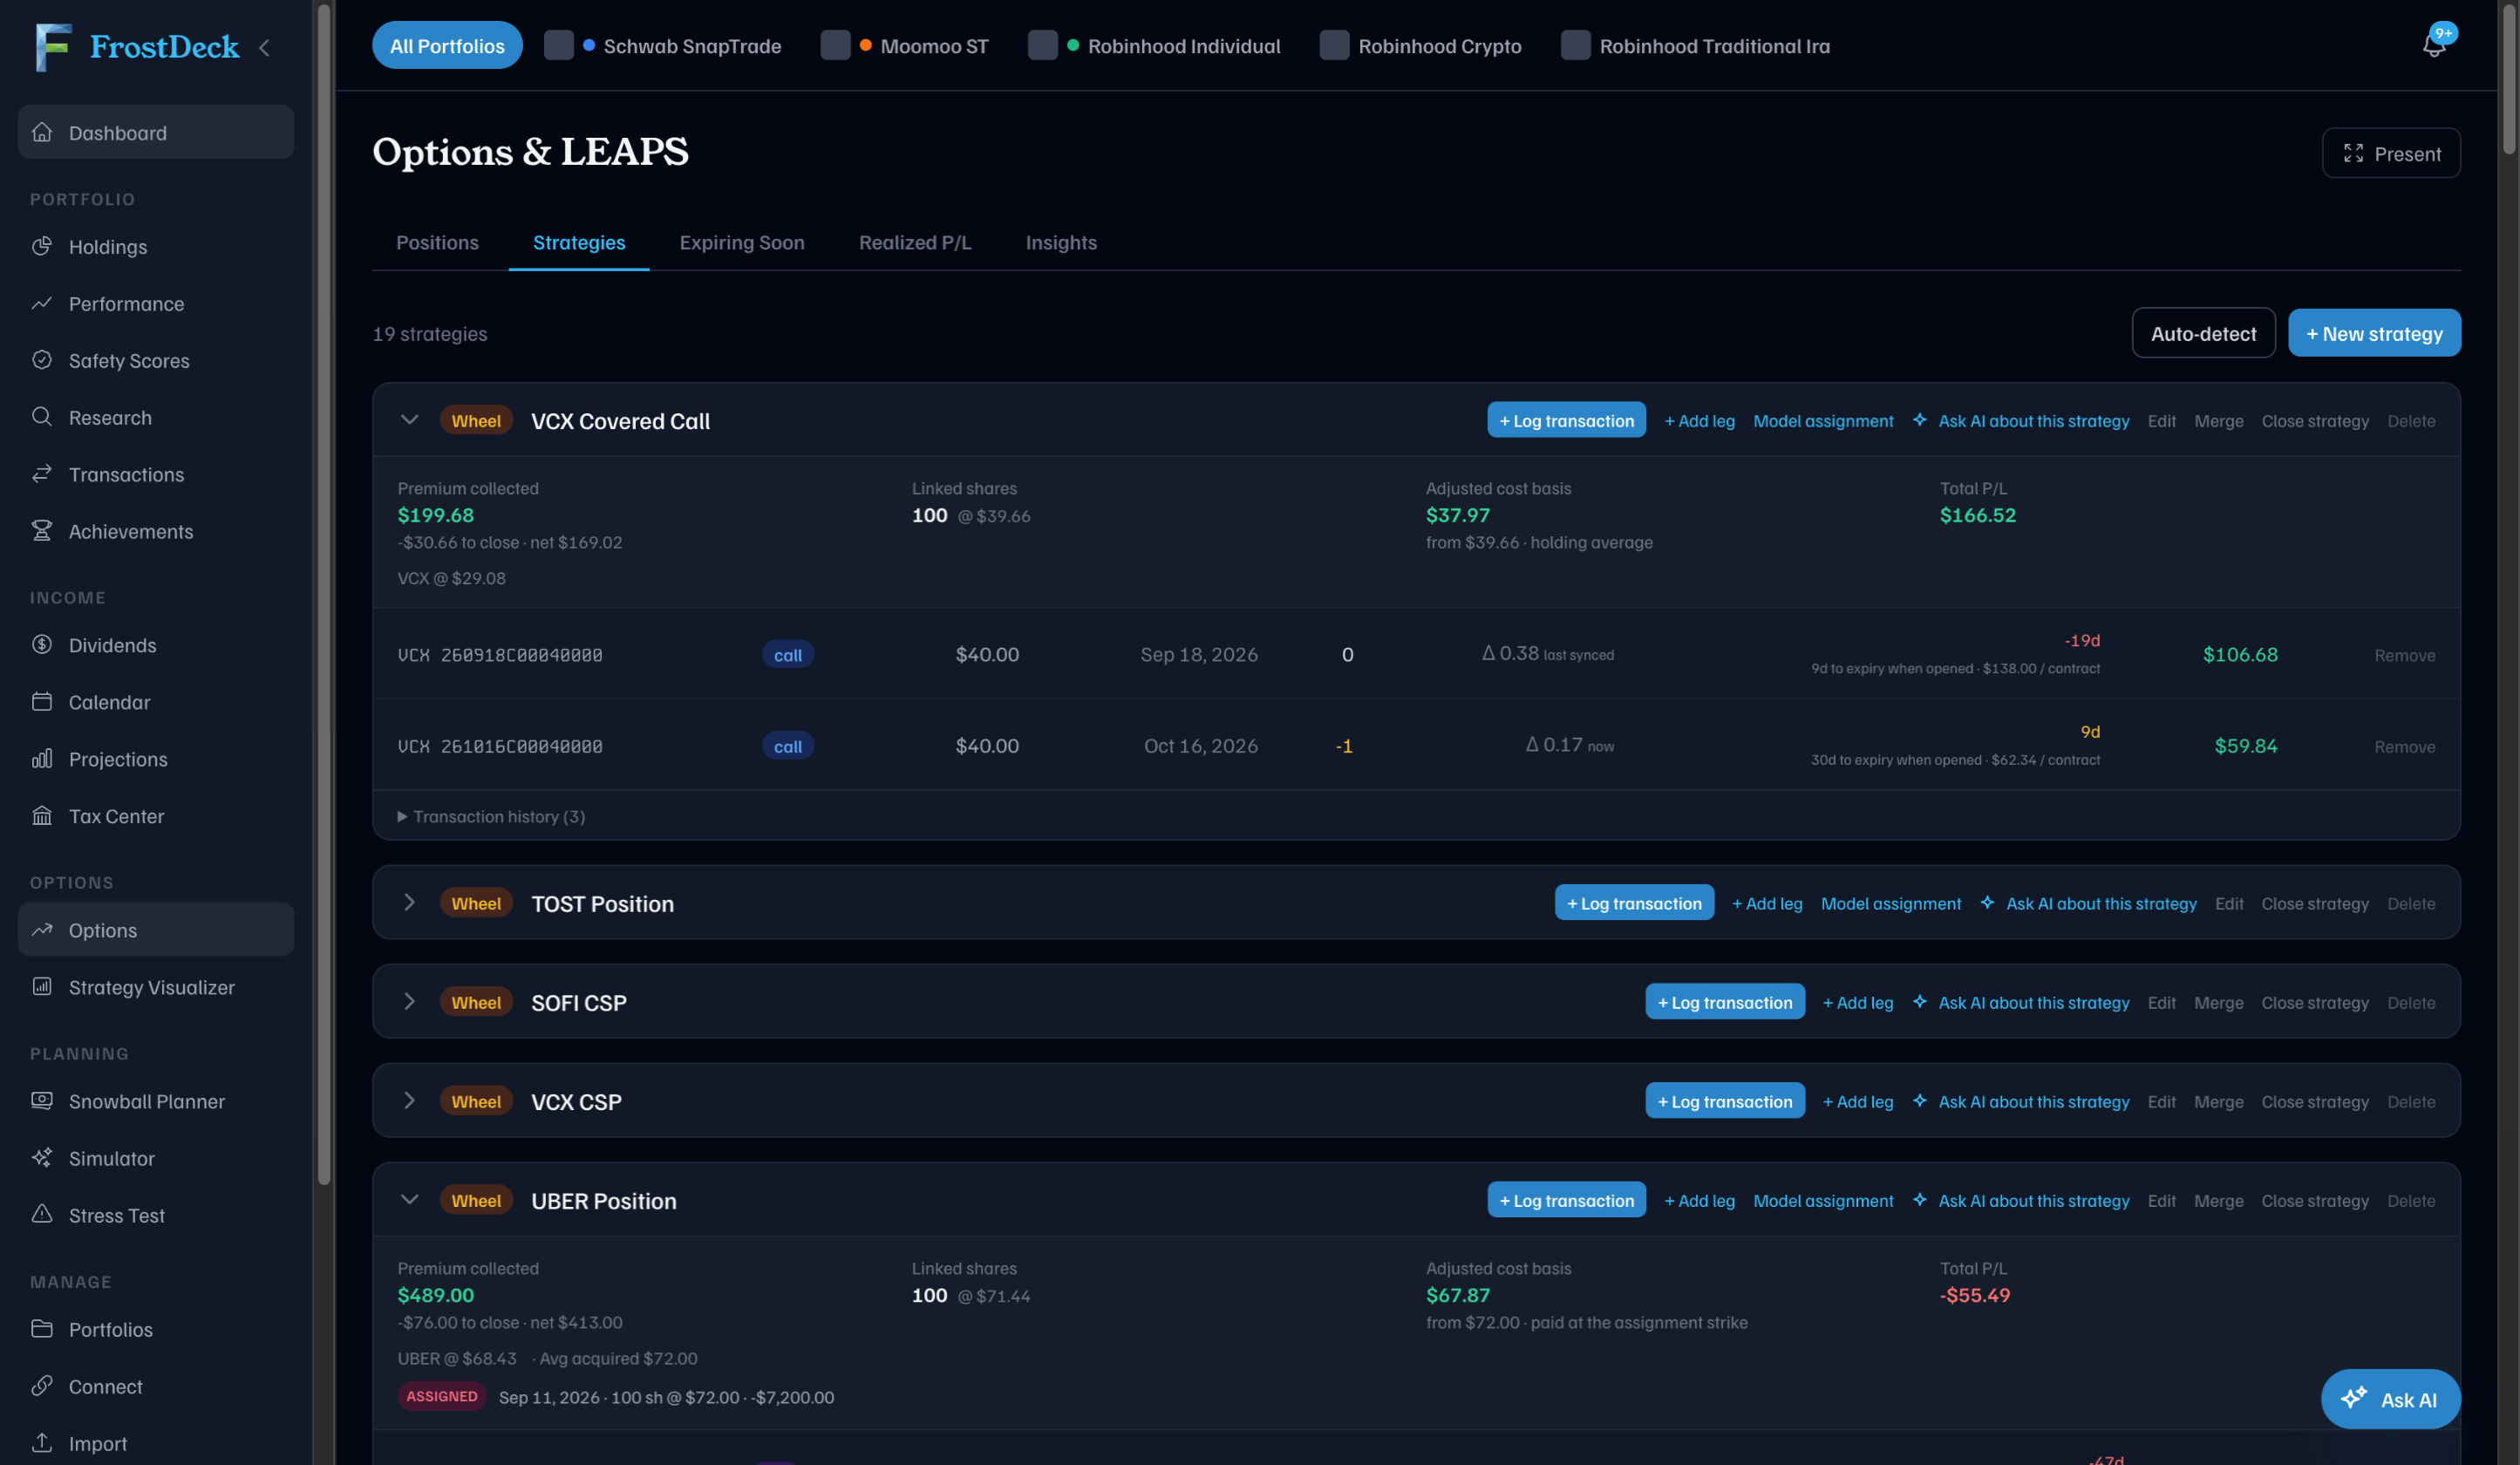The height and width of the screenshot is (1465, 2520).
Task: Click the Calendar icon in the sidebar
Action: [42, 702]
